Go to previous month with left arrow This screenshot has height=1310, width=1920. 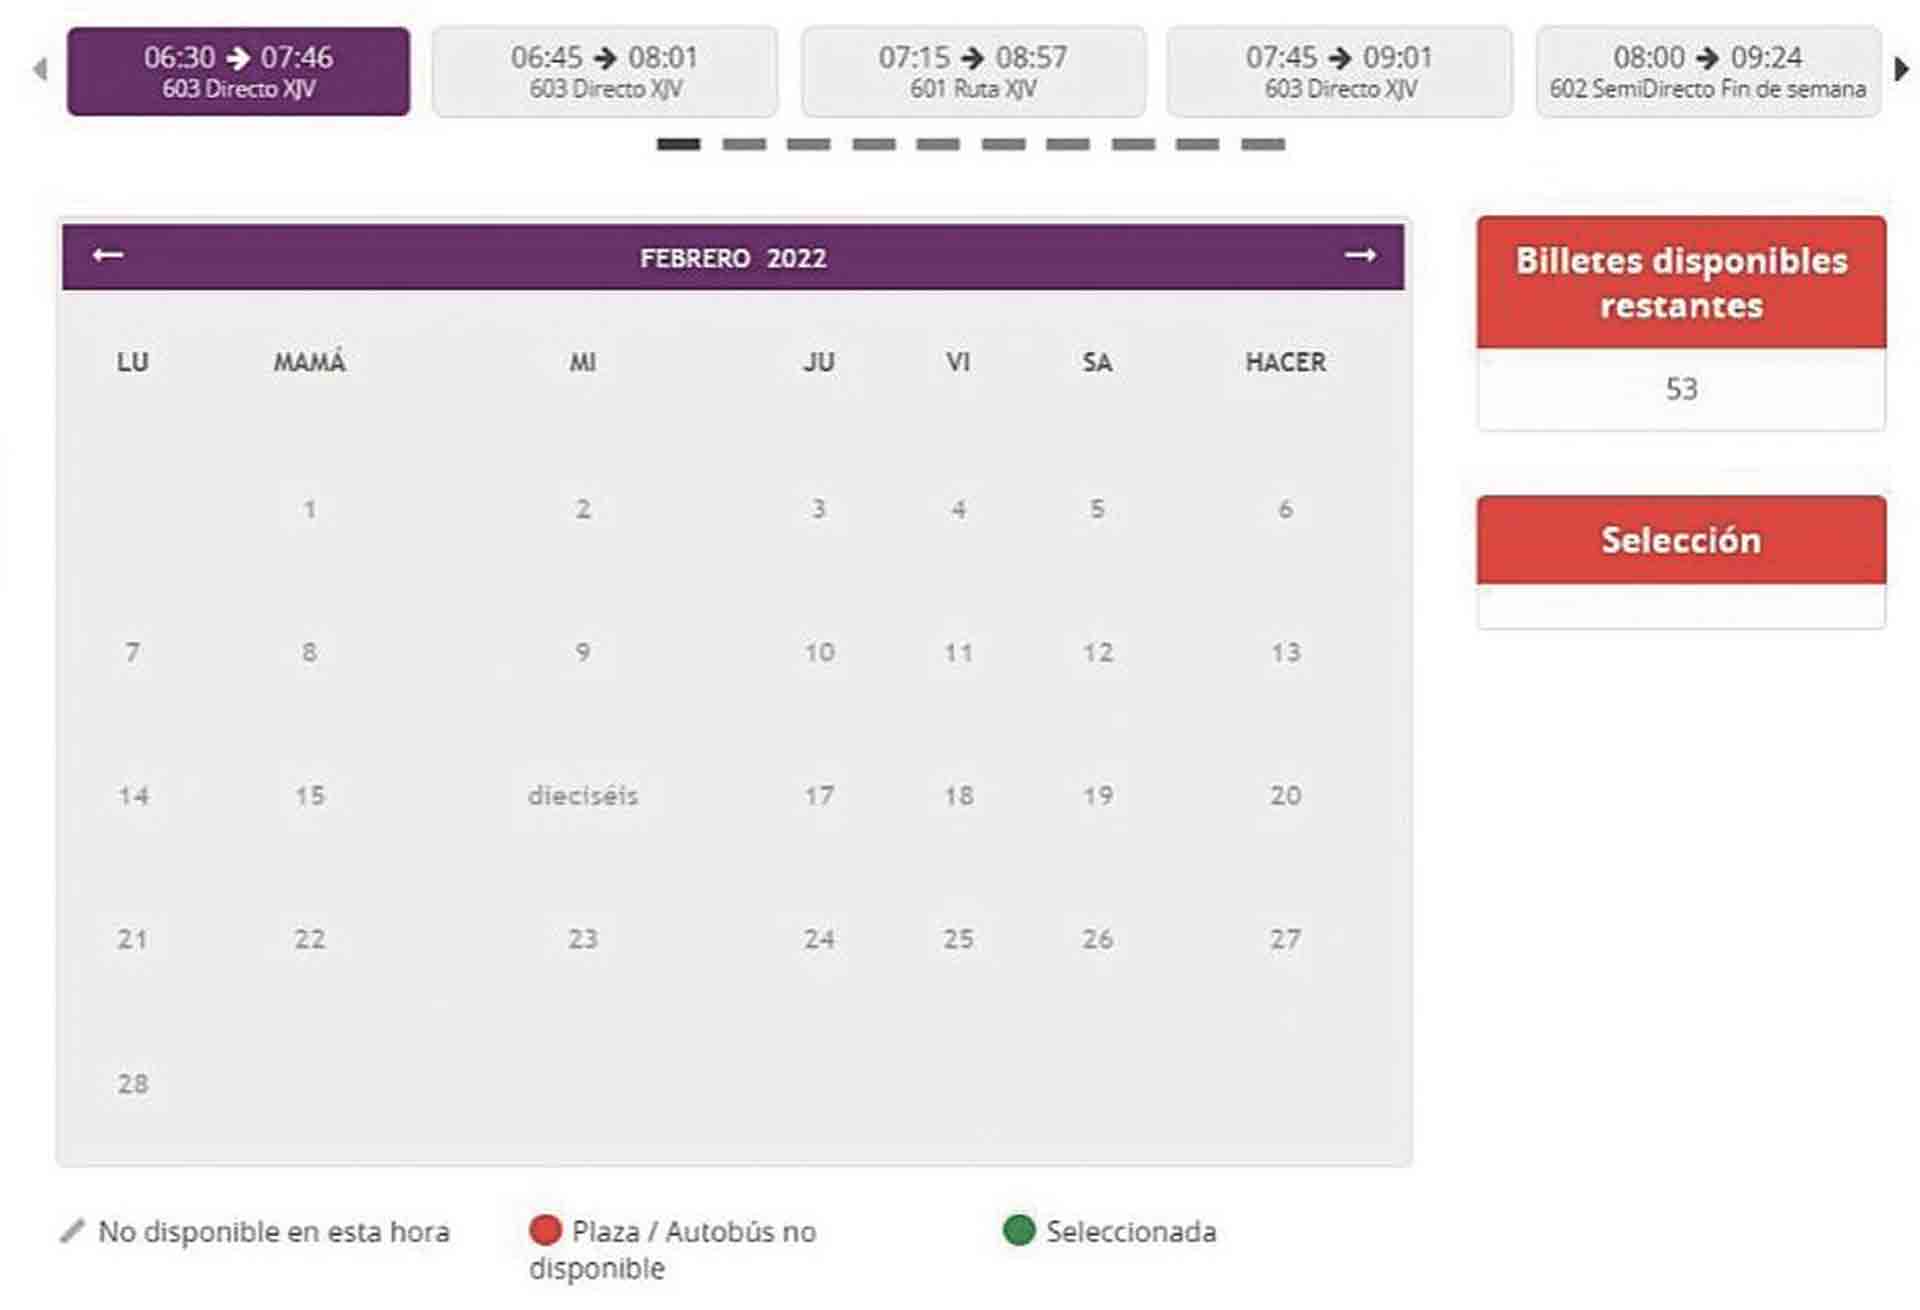coord(107,256)
